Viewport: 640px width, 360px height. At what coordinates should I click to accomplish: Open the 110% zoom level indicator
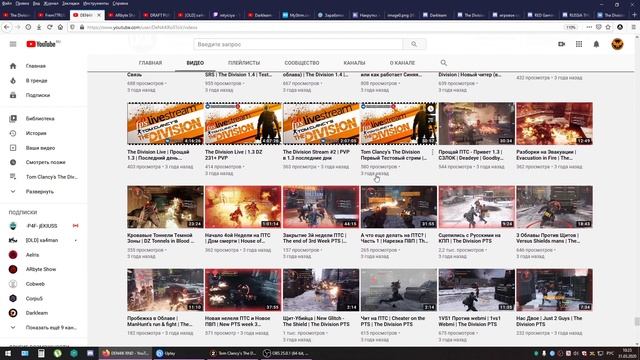[x=571, y=27]
